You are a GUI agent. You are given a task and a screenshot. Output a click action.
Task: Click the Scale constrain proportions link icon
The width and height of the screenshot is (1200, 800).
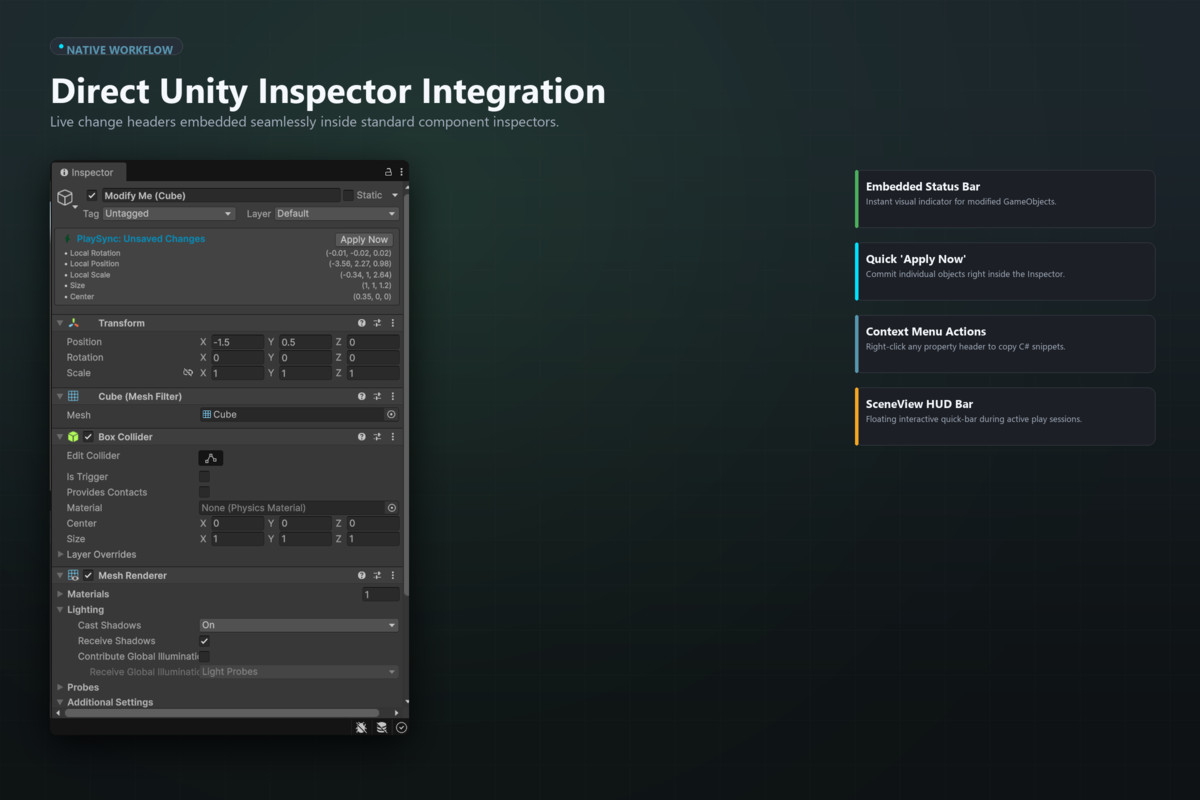[x=188, y=373]
